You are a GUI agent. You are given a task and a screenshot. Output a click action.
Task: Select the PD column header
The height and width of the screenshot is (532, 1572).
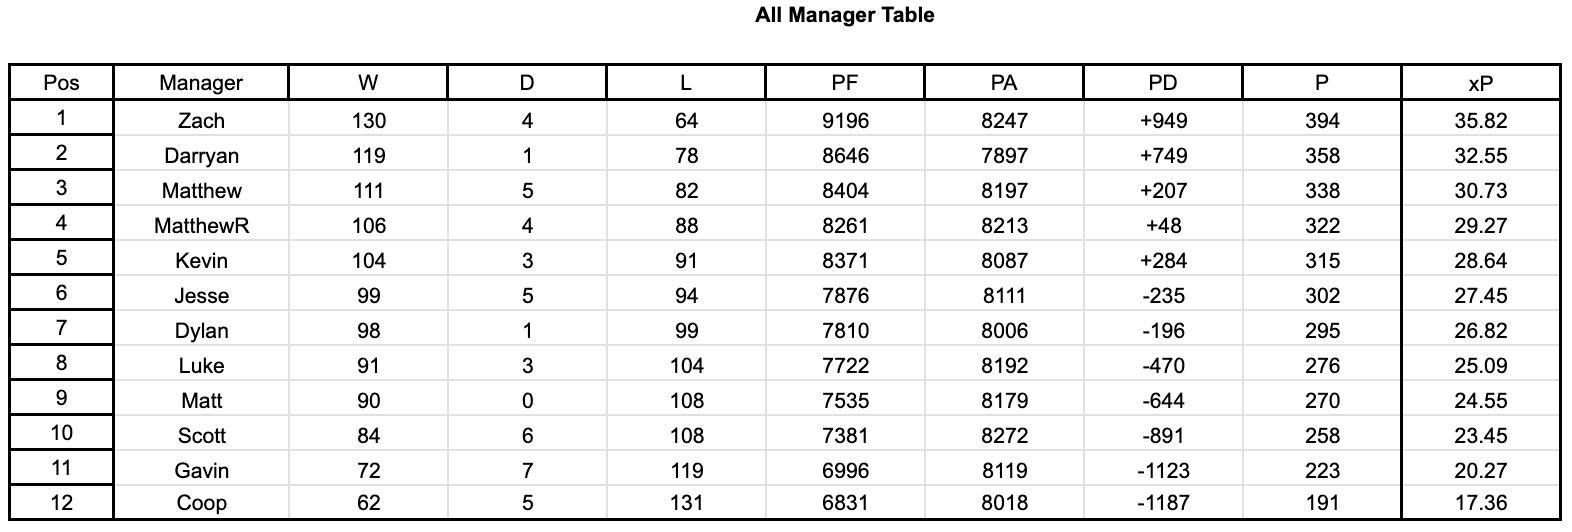[x=1163, y=84]
